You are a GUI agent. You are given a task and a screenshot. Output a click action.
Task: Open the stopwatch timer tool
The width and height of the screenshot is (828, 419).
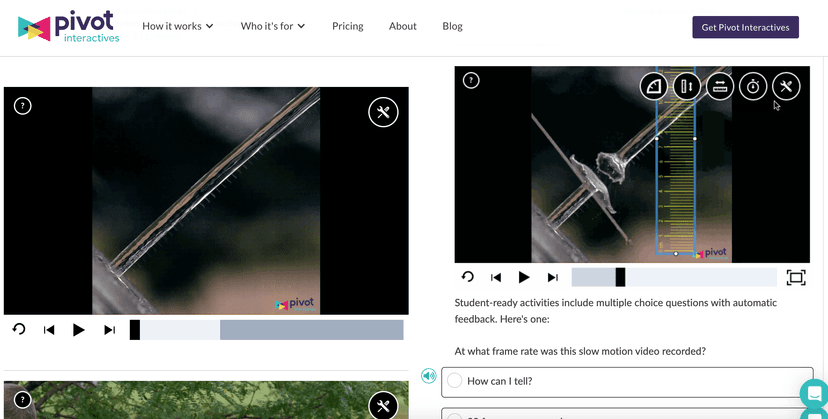pos(753,87)
